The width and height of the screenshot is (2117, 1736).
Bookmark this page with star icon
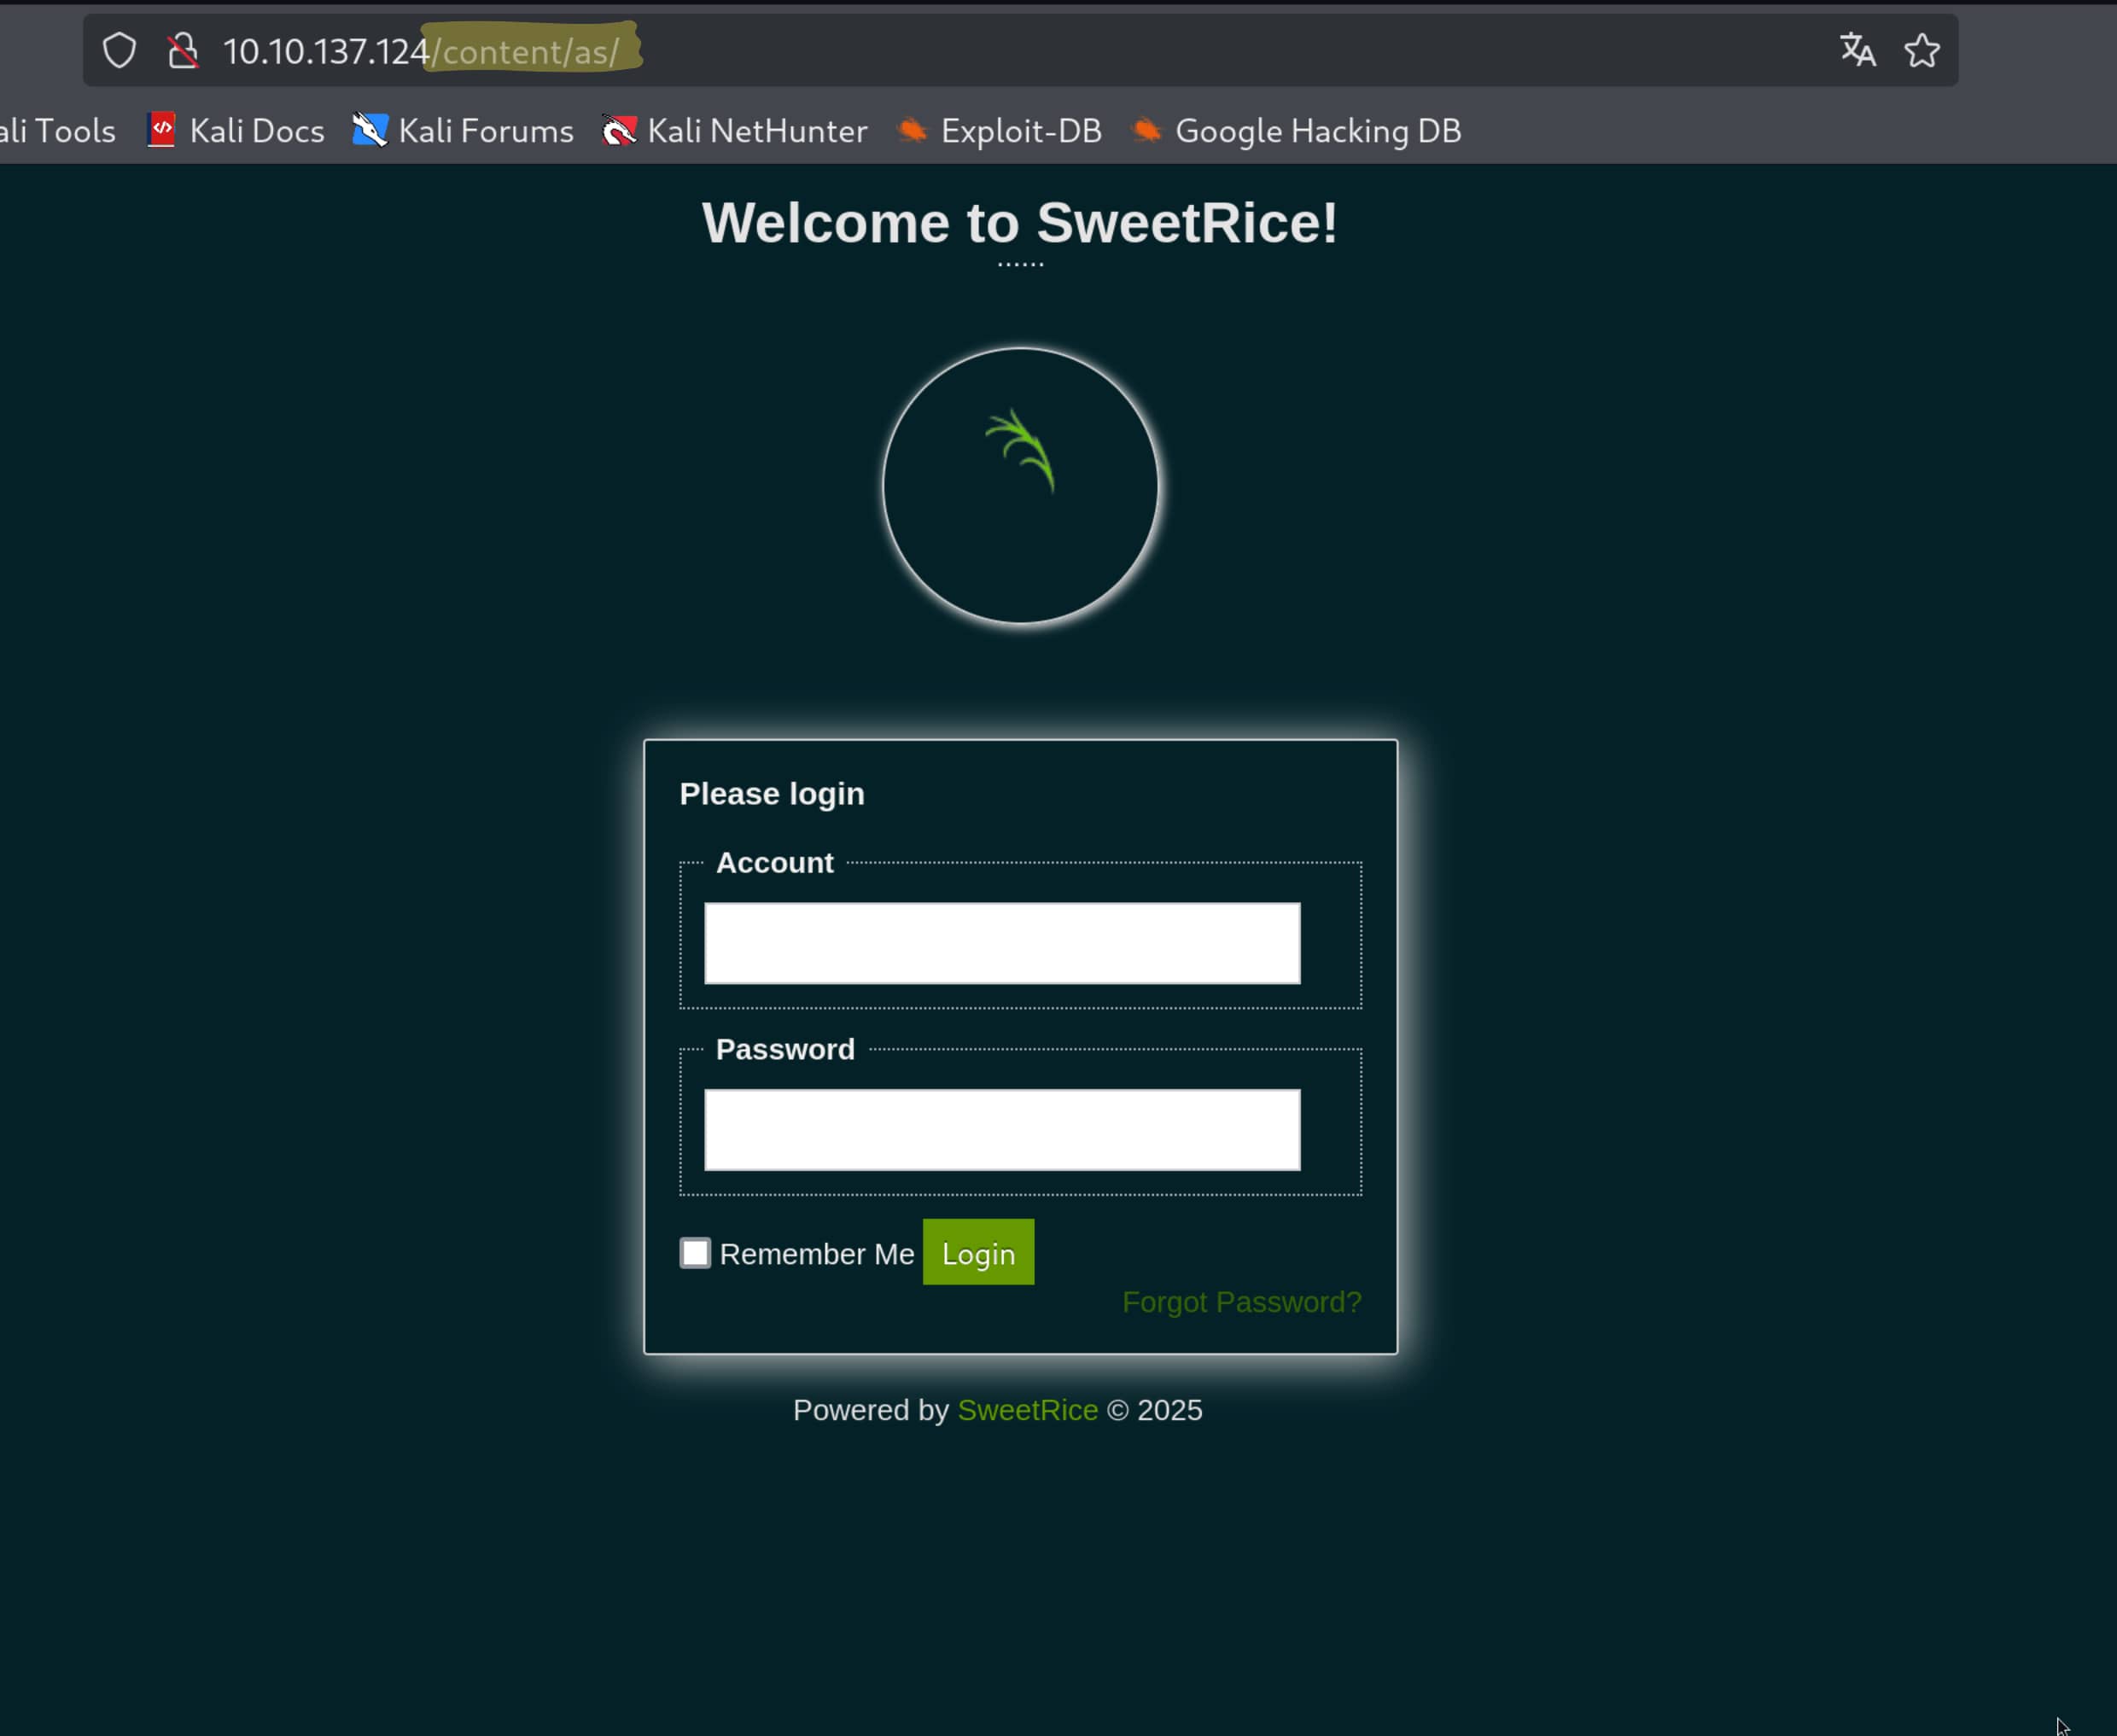1921,50
